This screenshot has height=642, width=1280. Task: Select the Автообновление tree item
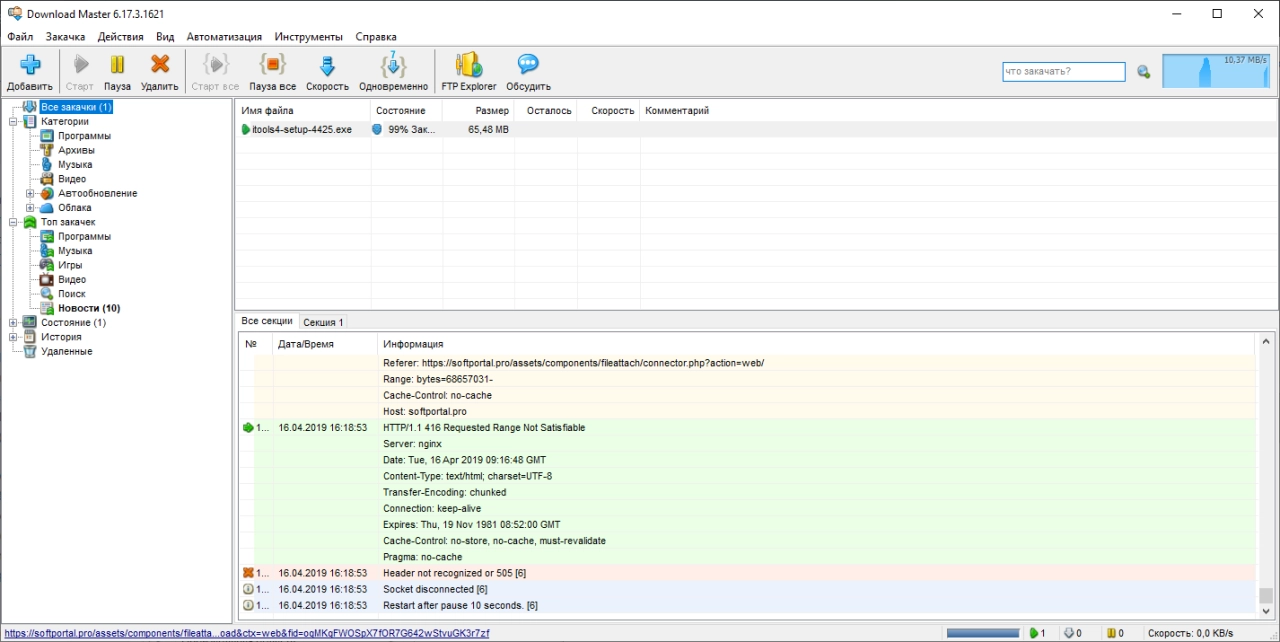coord(97,193)
